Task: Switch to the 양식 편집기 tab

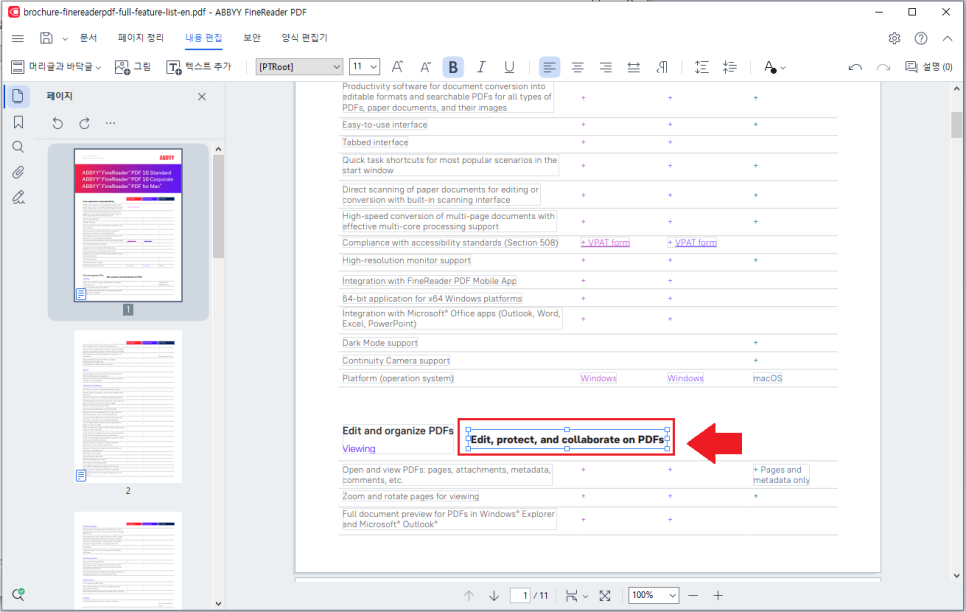Action: (x=304, y=38)
